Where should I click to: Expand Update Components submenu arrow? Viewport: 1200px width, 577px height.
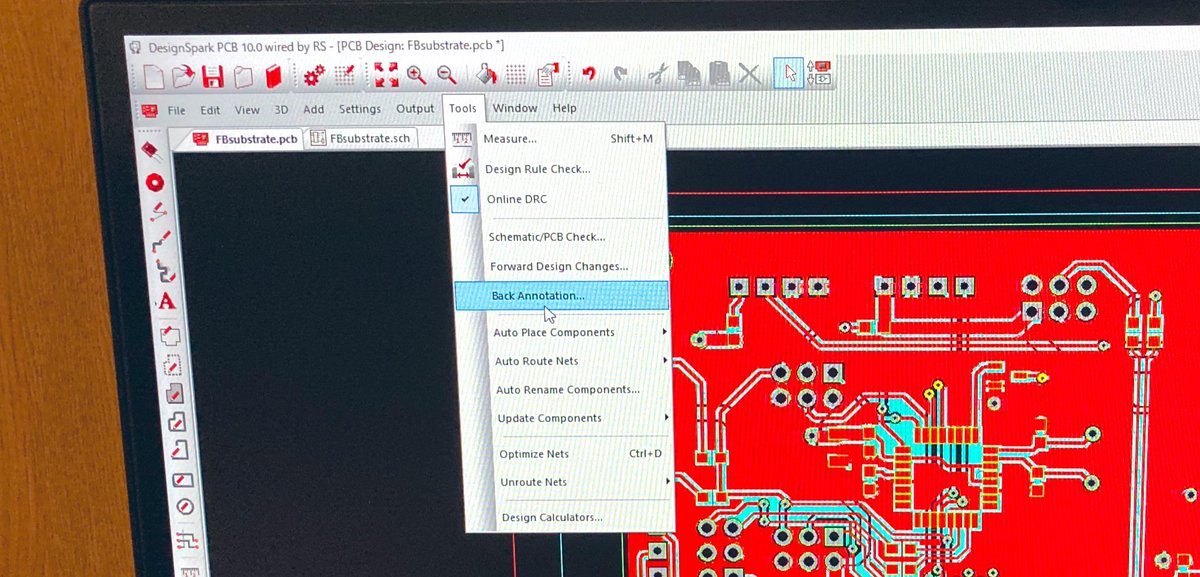coord(666,417)
